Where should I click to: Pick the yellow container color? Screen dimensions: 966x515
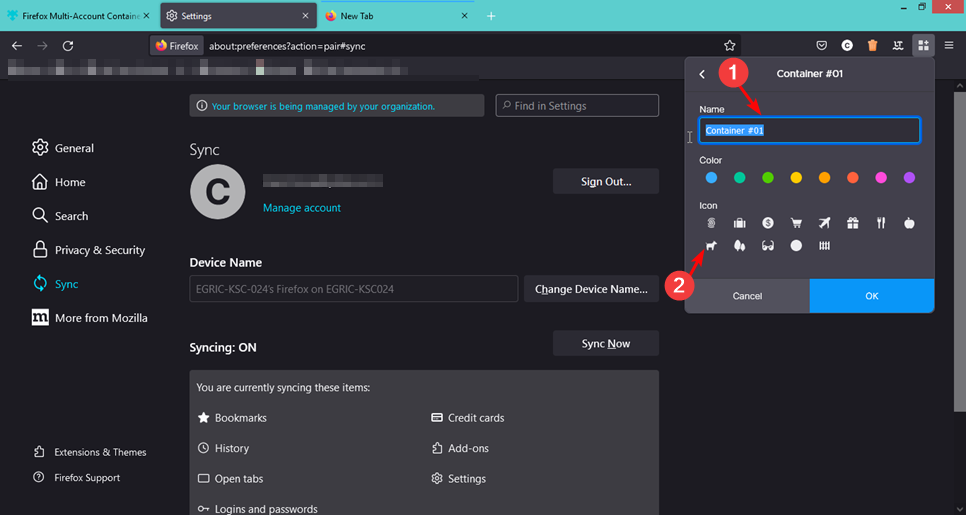pyautogui.click(x=796, y=177)
